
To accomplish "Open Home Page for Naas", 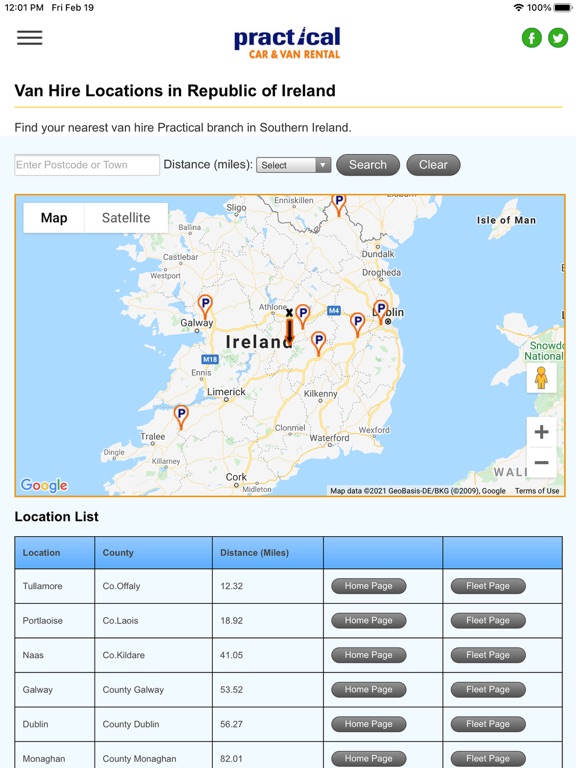I will (368, 655).
